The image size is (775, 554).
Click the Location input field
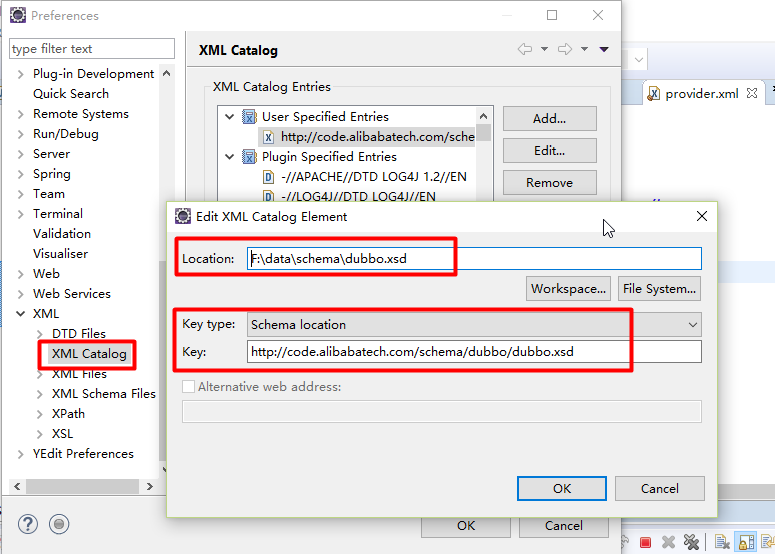pyautogui.click(x=474, y=258)
